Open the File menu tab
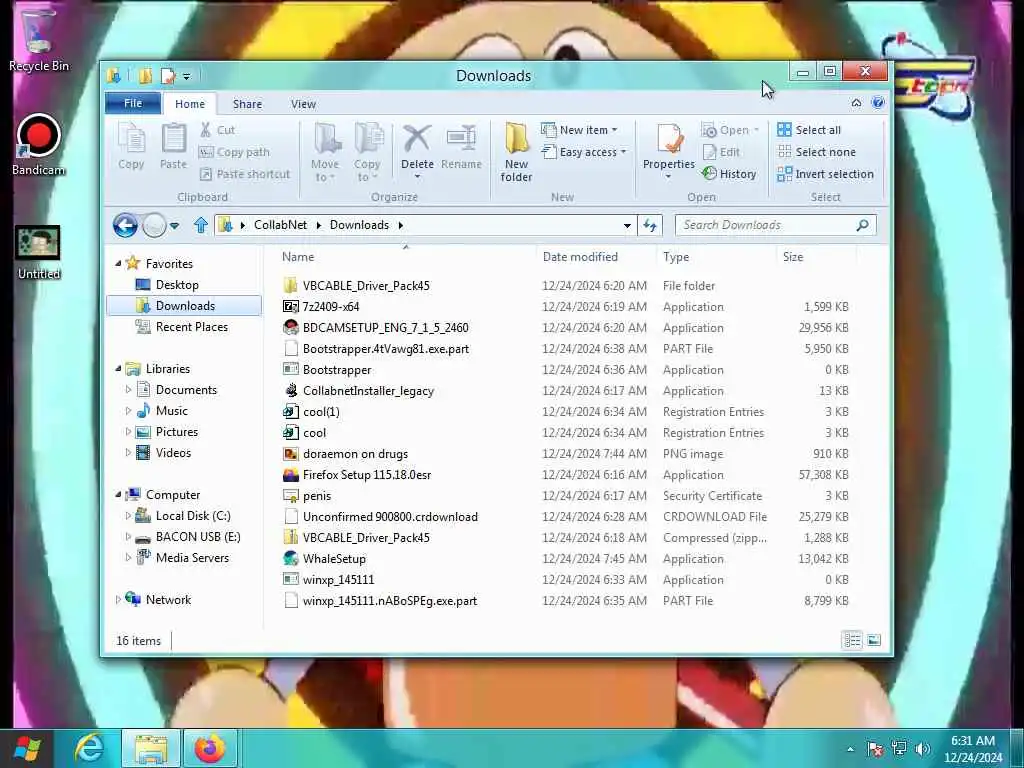The height and width of the screenshot is (768, 1024). pyautogui.click(x=133, y=103)
